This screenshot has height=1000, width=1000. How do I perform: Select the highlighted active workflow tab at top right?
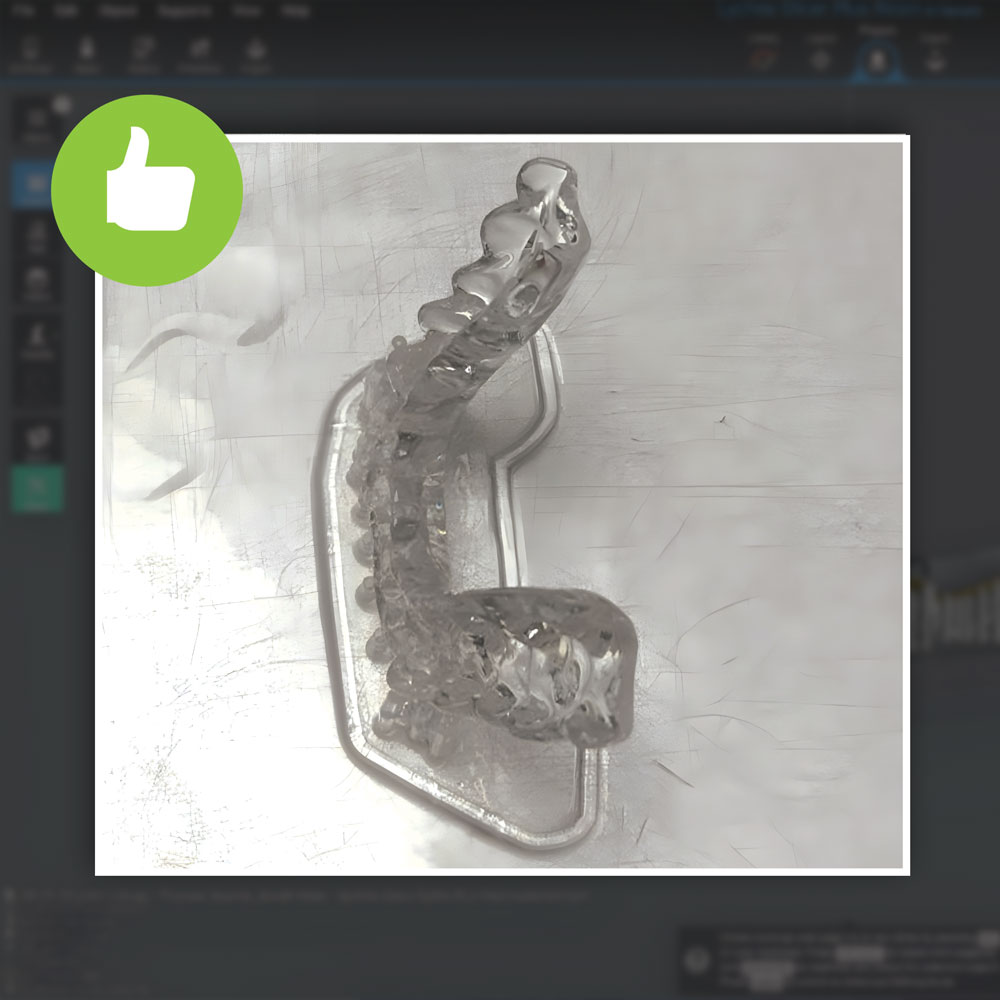pos(877,56)
